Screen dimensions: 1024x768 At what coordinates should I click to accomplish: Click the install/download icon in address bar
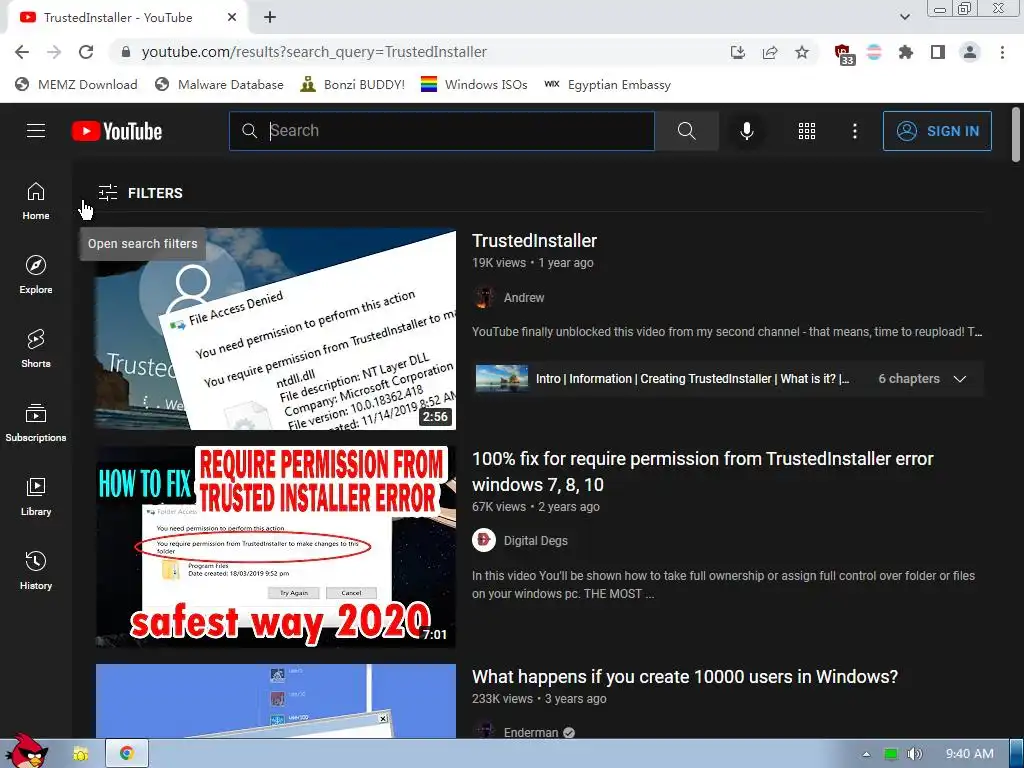tap(738, 52)
